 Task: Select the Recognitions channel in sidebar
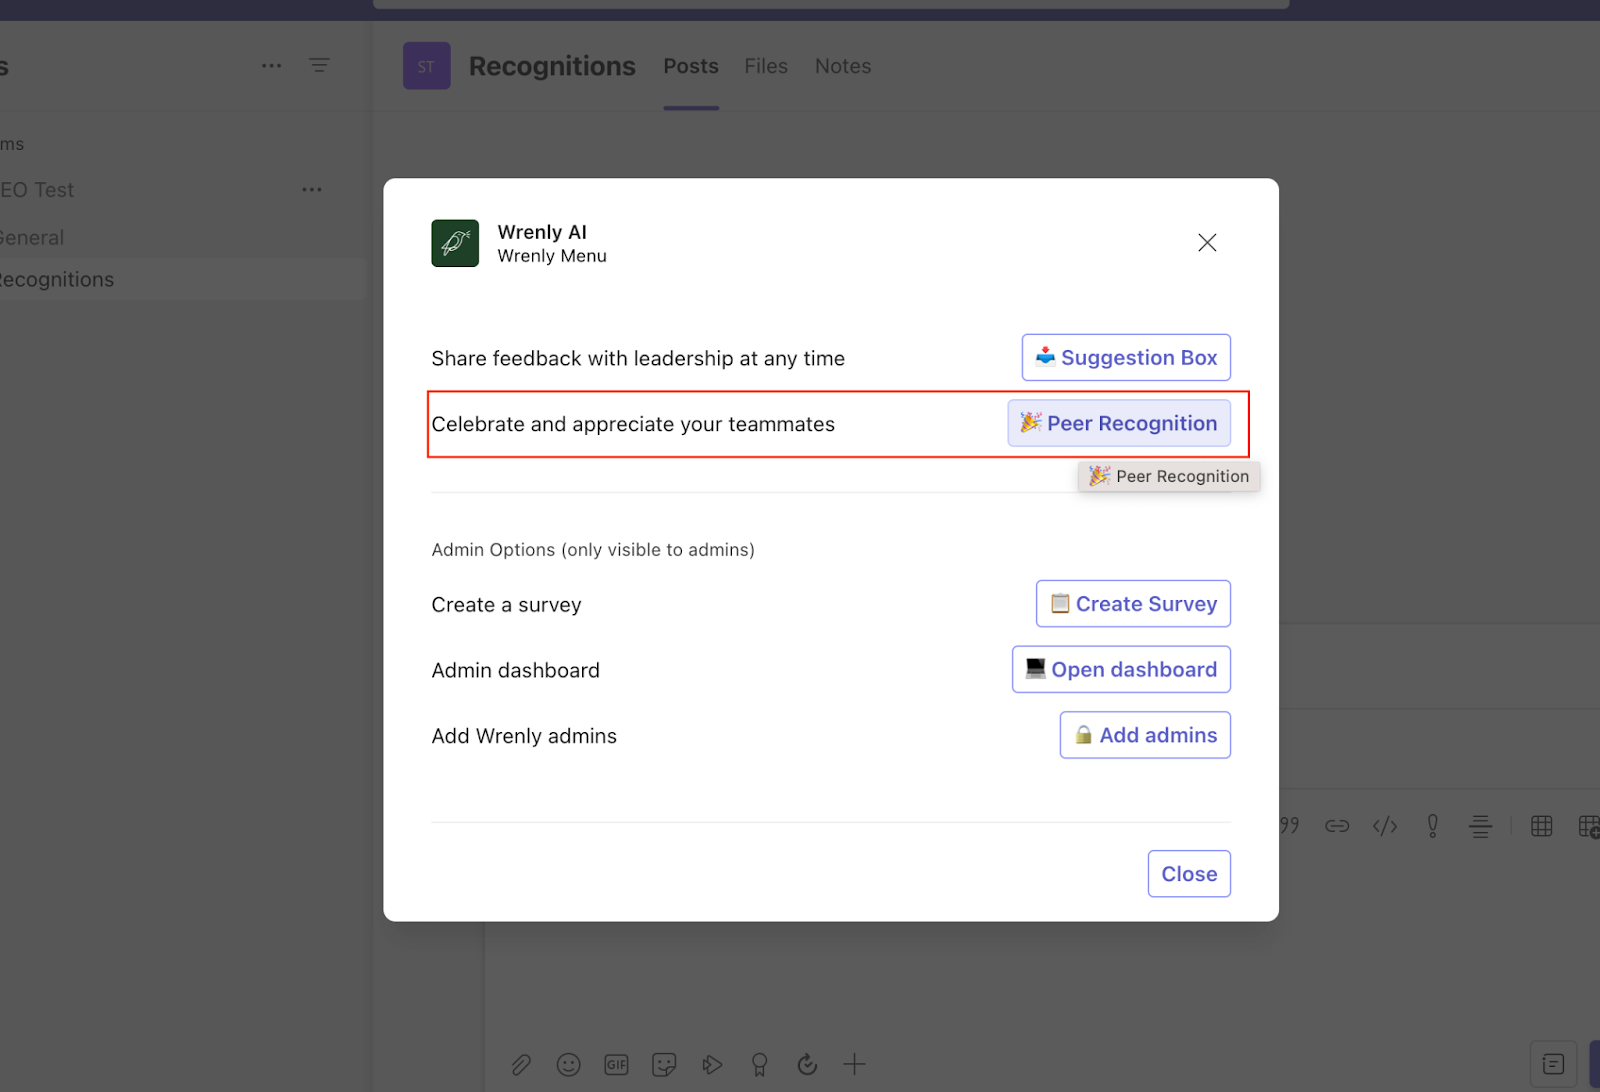click(x=57, y=280)
